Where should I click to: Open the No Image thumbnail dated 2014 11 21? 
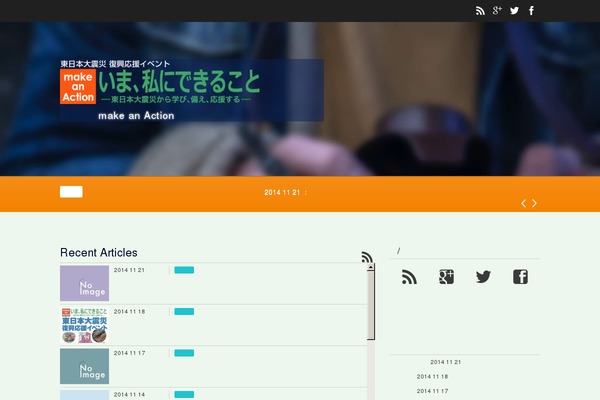[x=85, y=283]
